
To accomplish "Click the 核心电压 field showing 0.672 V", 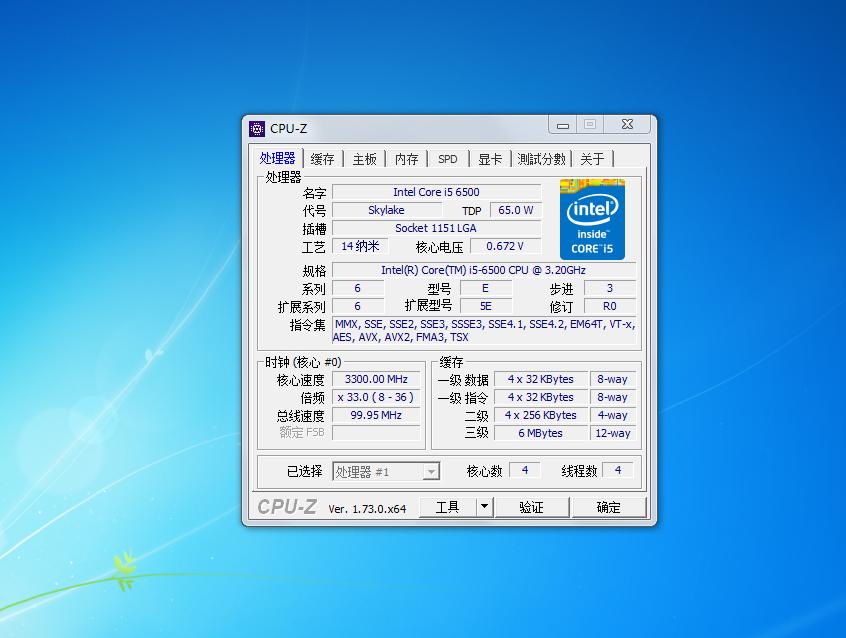I will click(x=504, y=246).
